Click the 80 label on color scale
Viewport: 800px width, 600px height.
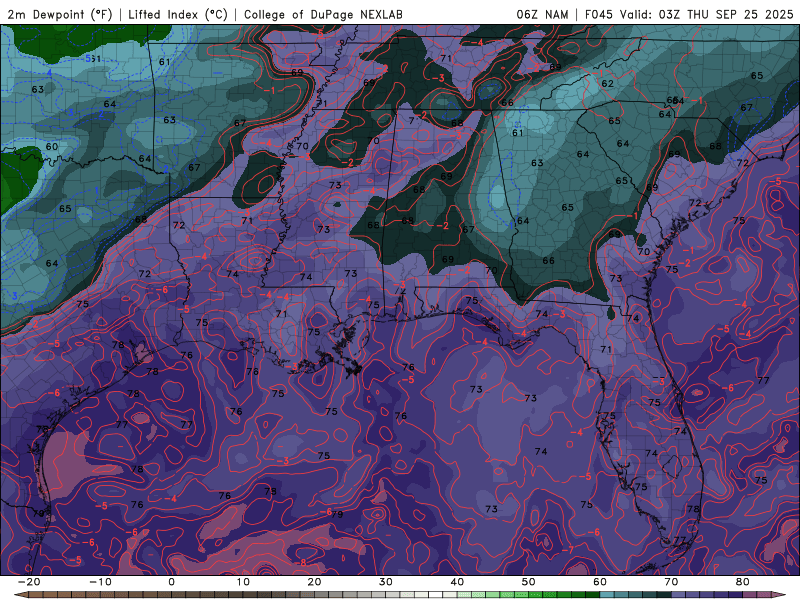coord(743,582)
